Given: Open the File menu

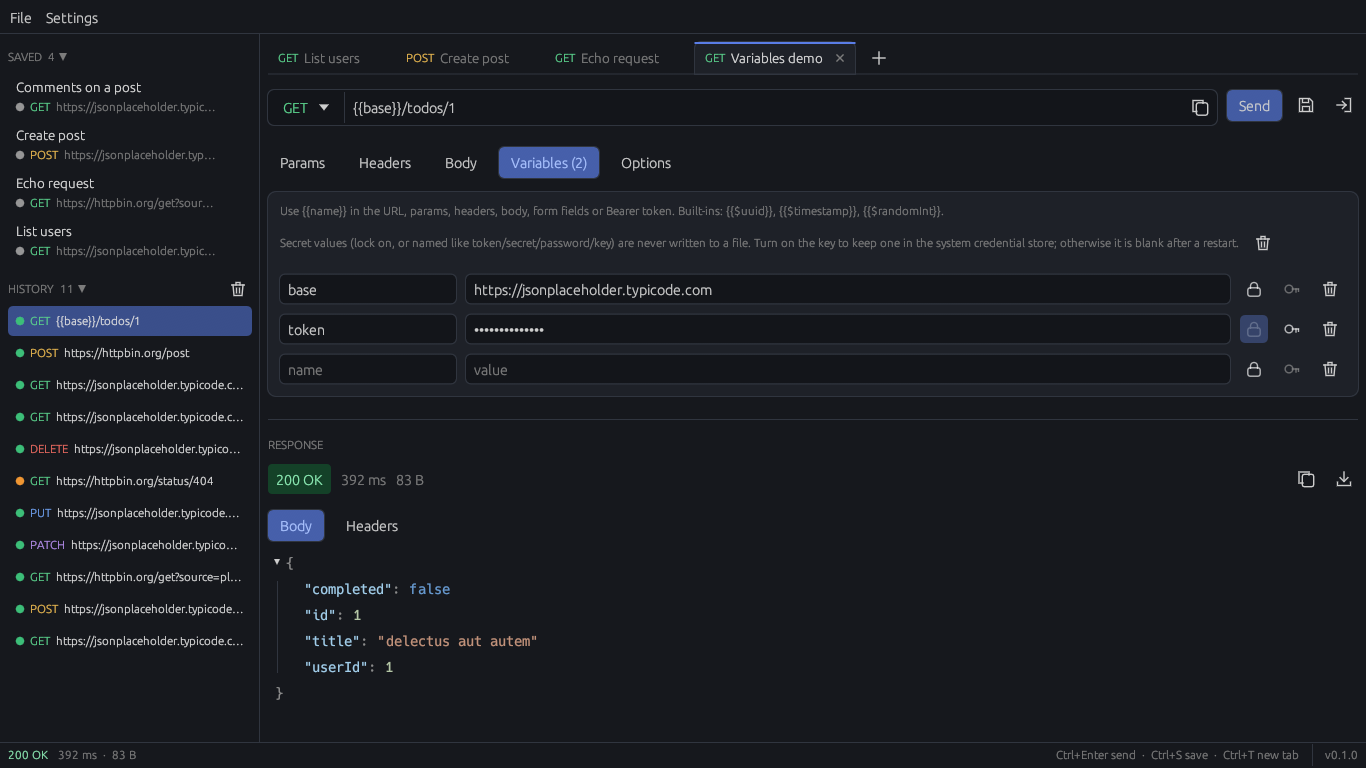Looking at the screenshot, I should (x=21, y=18).
